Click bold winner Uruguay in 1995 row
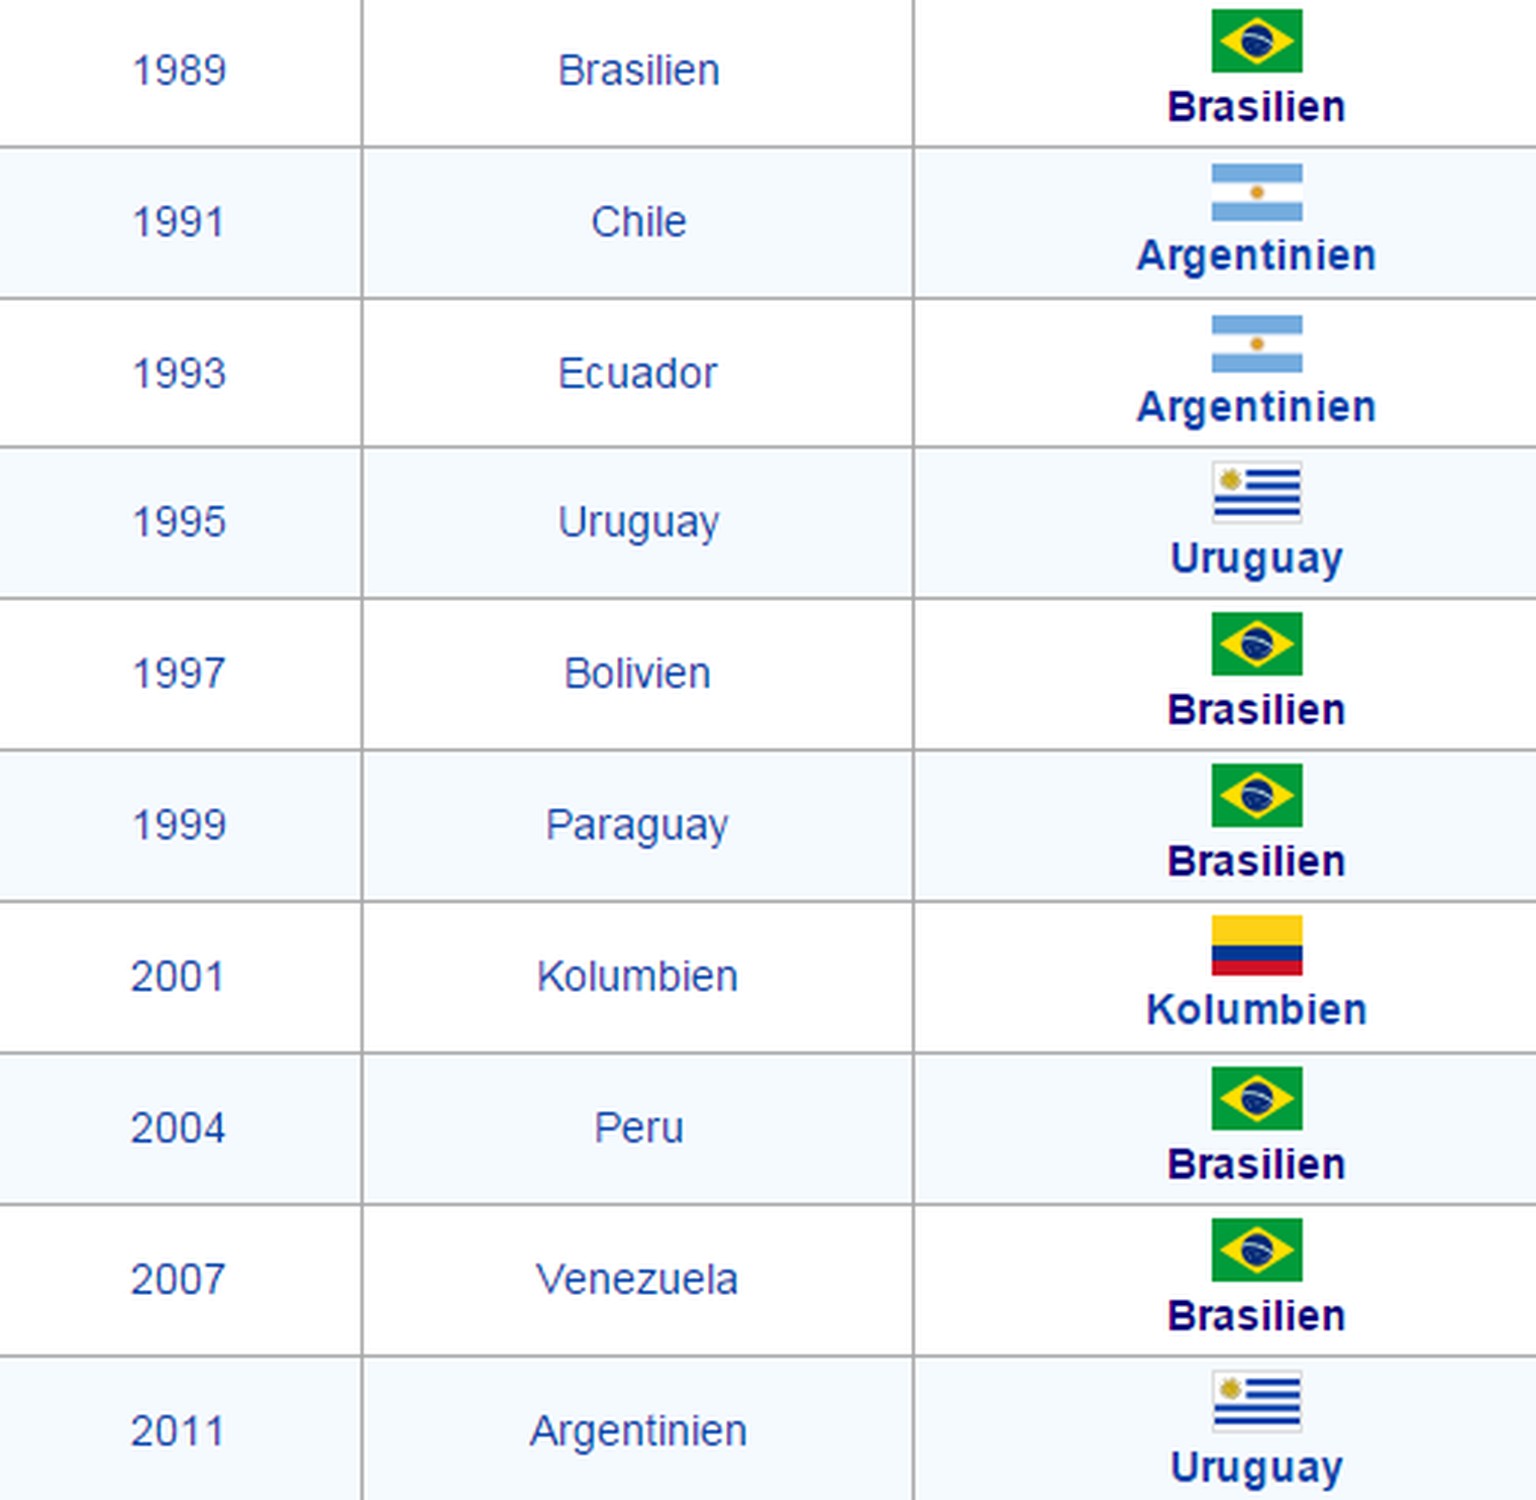 coord(1256,558)
